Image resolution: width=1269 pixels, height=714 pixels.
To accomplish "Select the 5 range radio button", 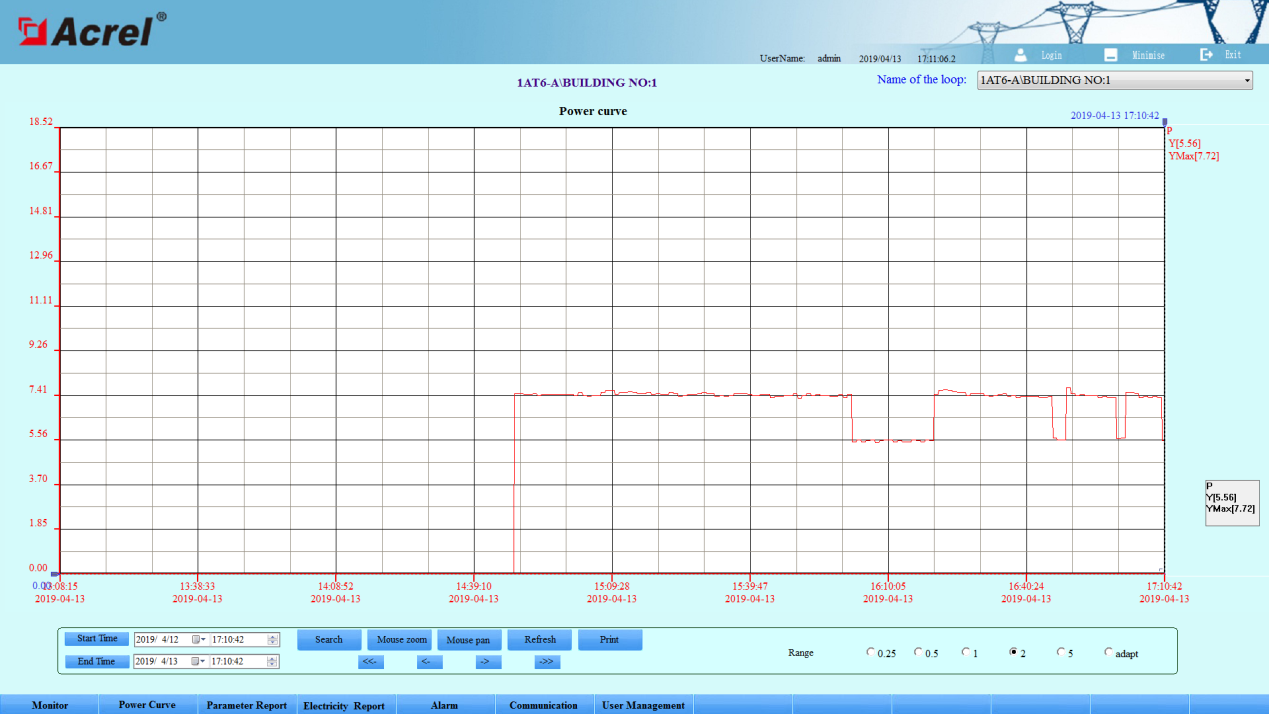I will click(x=1061, y=653).
